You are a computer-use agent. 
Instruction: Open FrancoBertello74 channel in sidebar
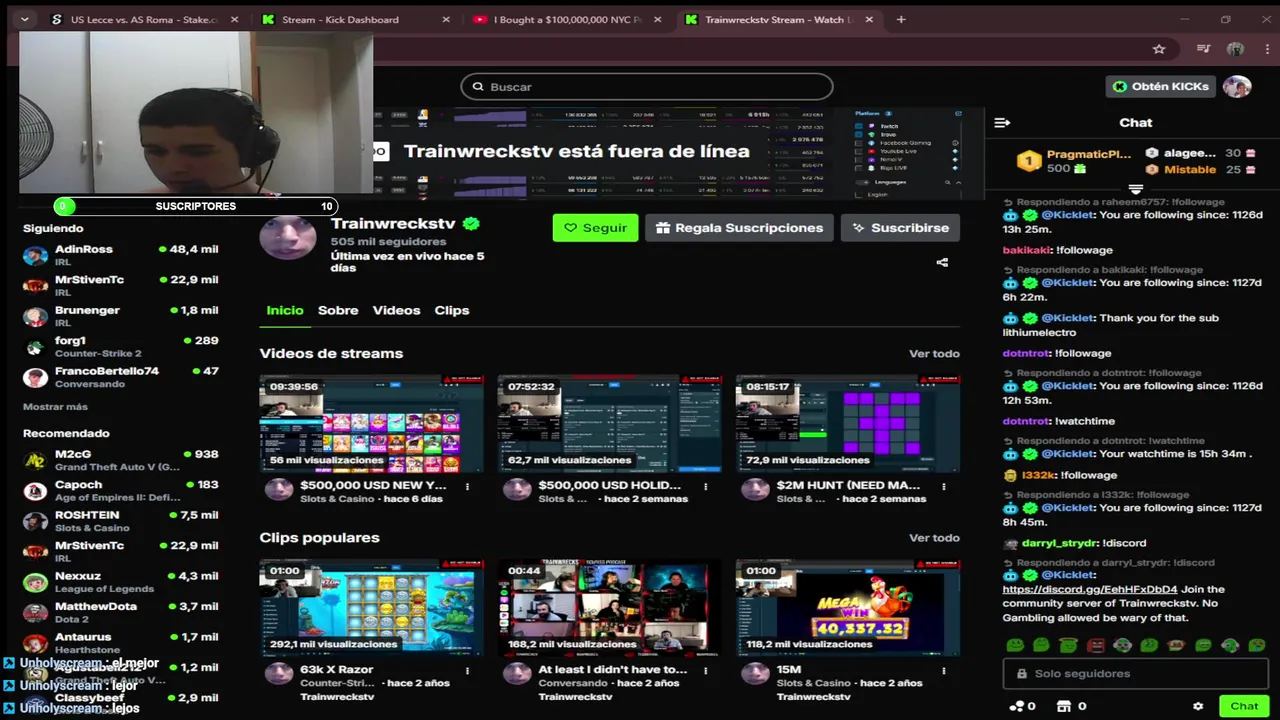pyautogui.click(x=121, y=378)
